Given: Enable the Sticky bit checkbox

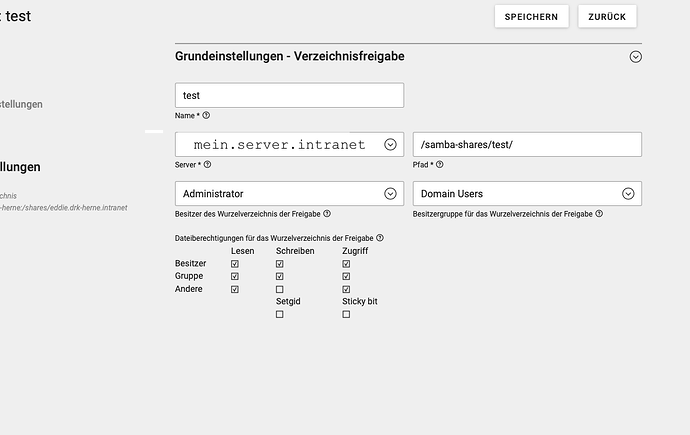Looking at the screenshot, I should 346,314.
